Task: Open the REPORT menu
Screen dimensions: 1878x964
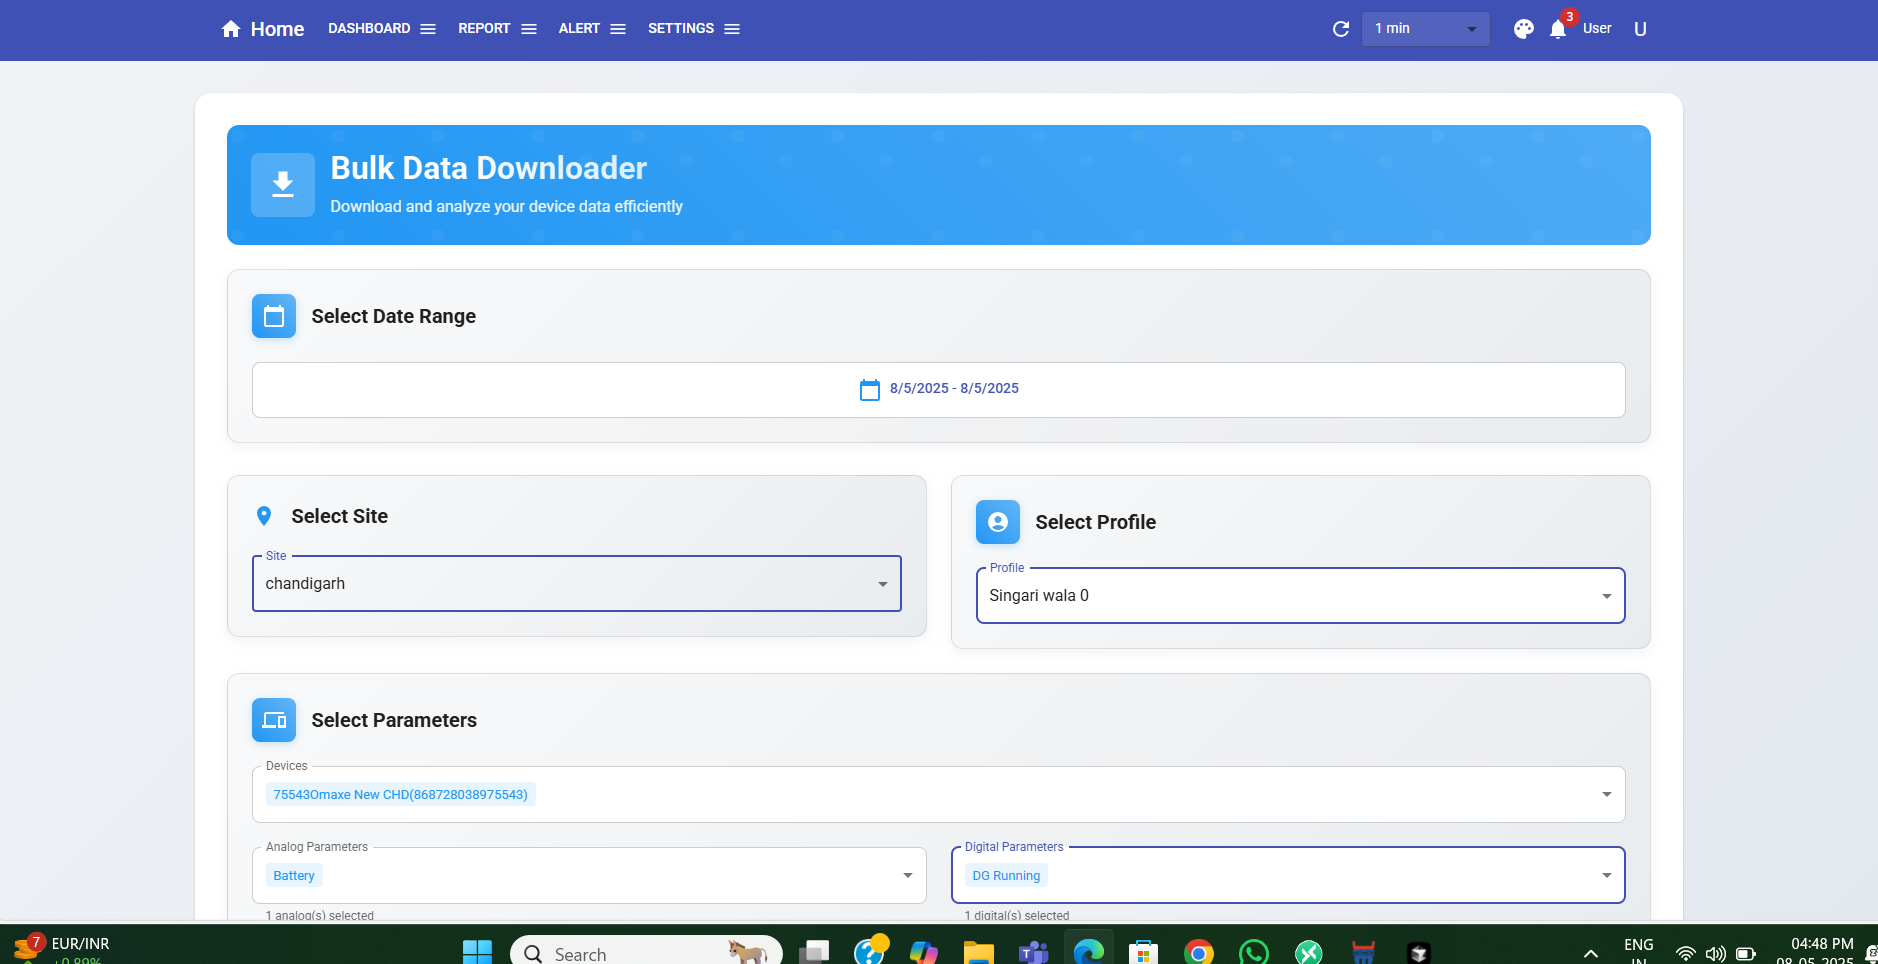Action: click(497, 29)
